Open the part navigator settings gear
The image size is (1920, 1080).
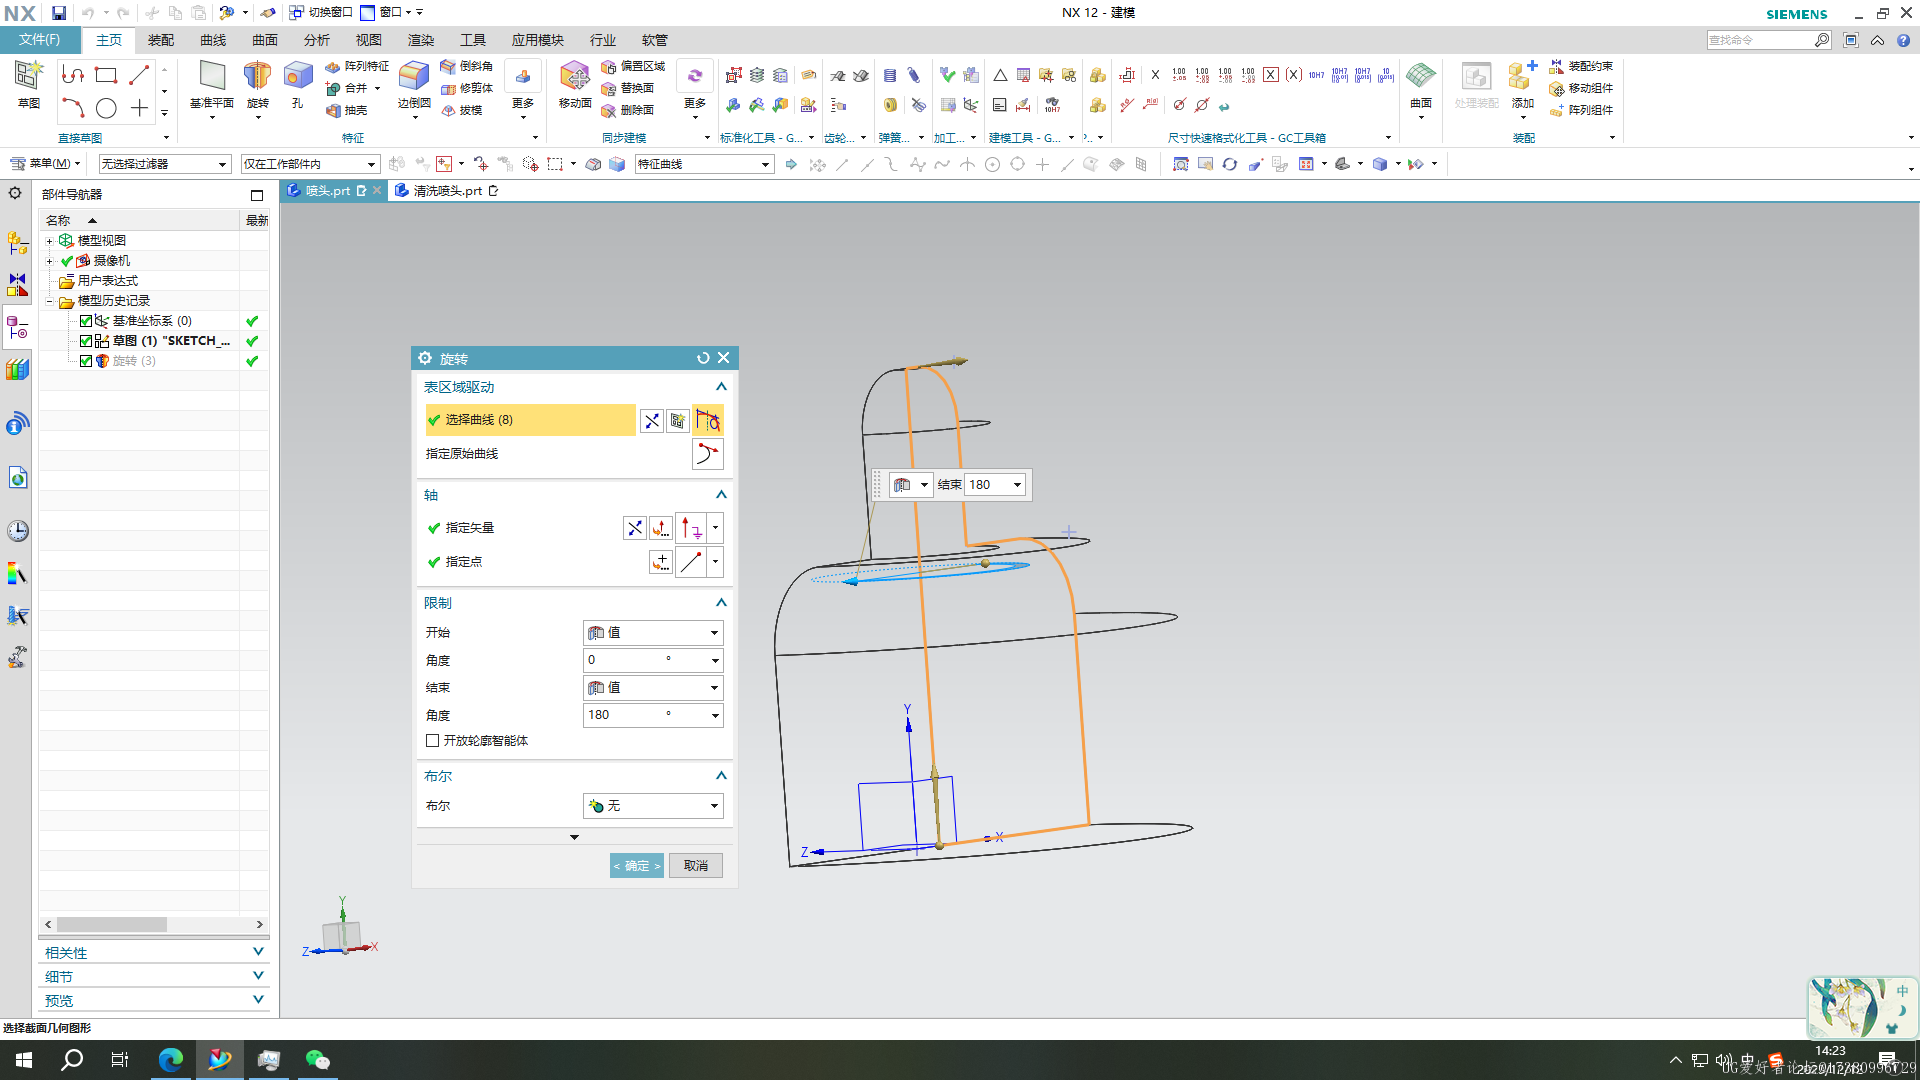[15, 193]
